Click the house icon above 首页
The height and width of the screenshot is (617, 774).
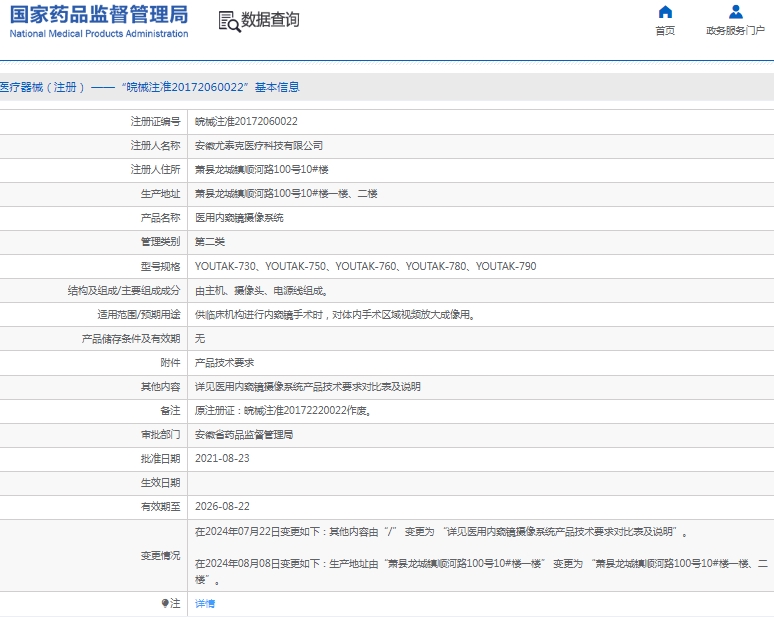pyautogui.click(x=665, y=12)
